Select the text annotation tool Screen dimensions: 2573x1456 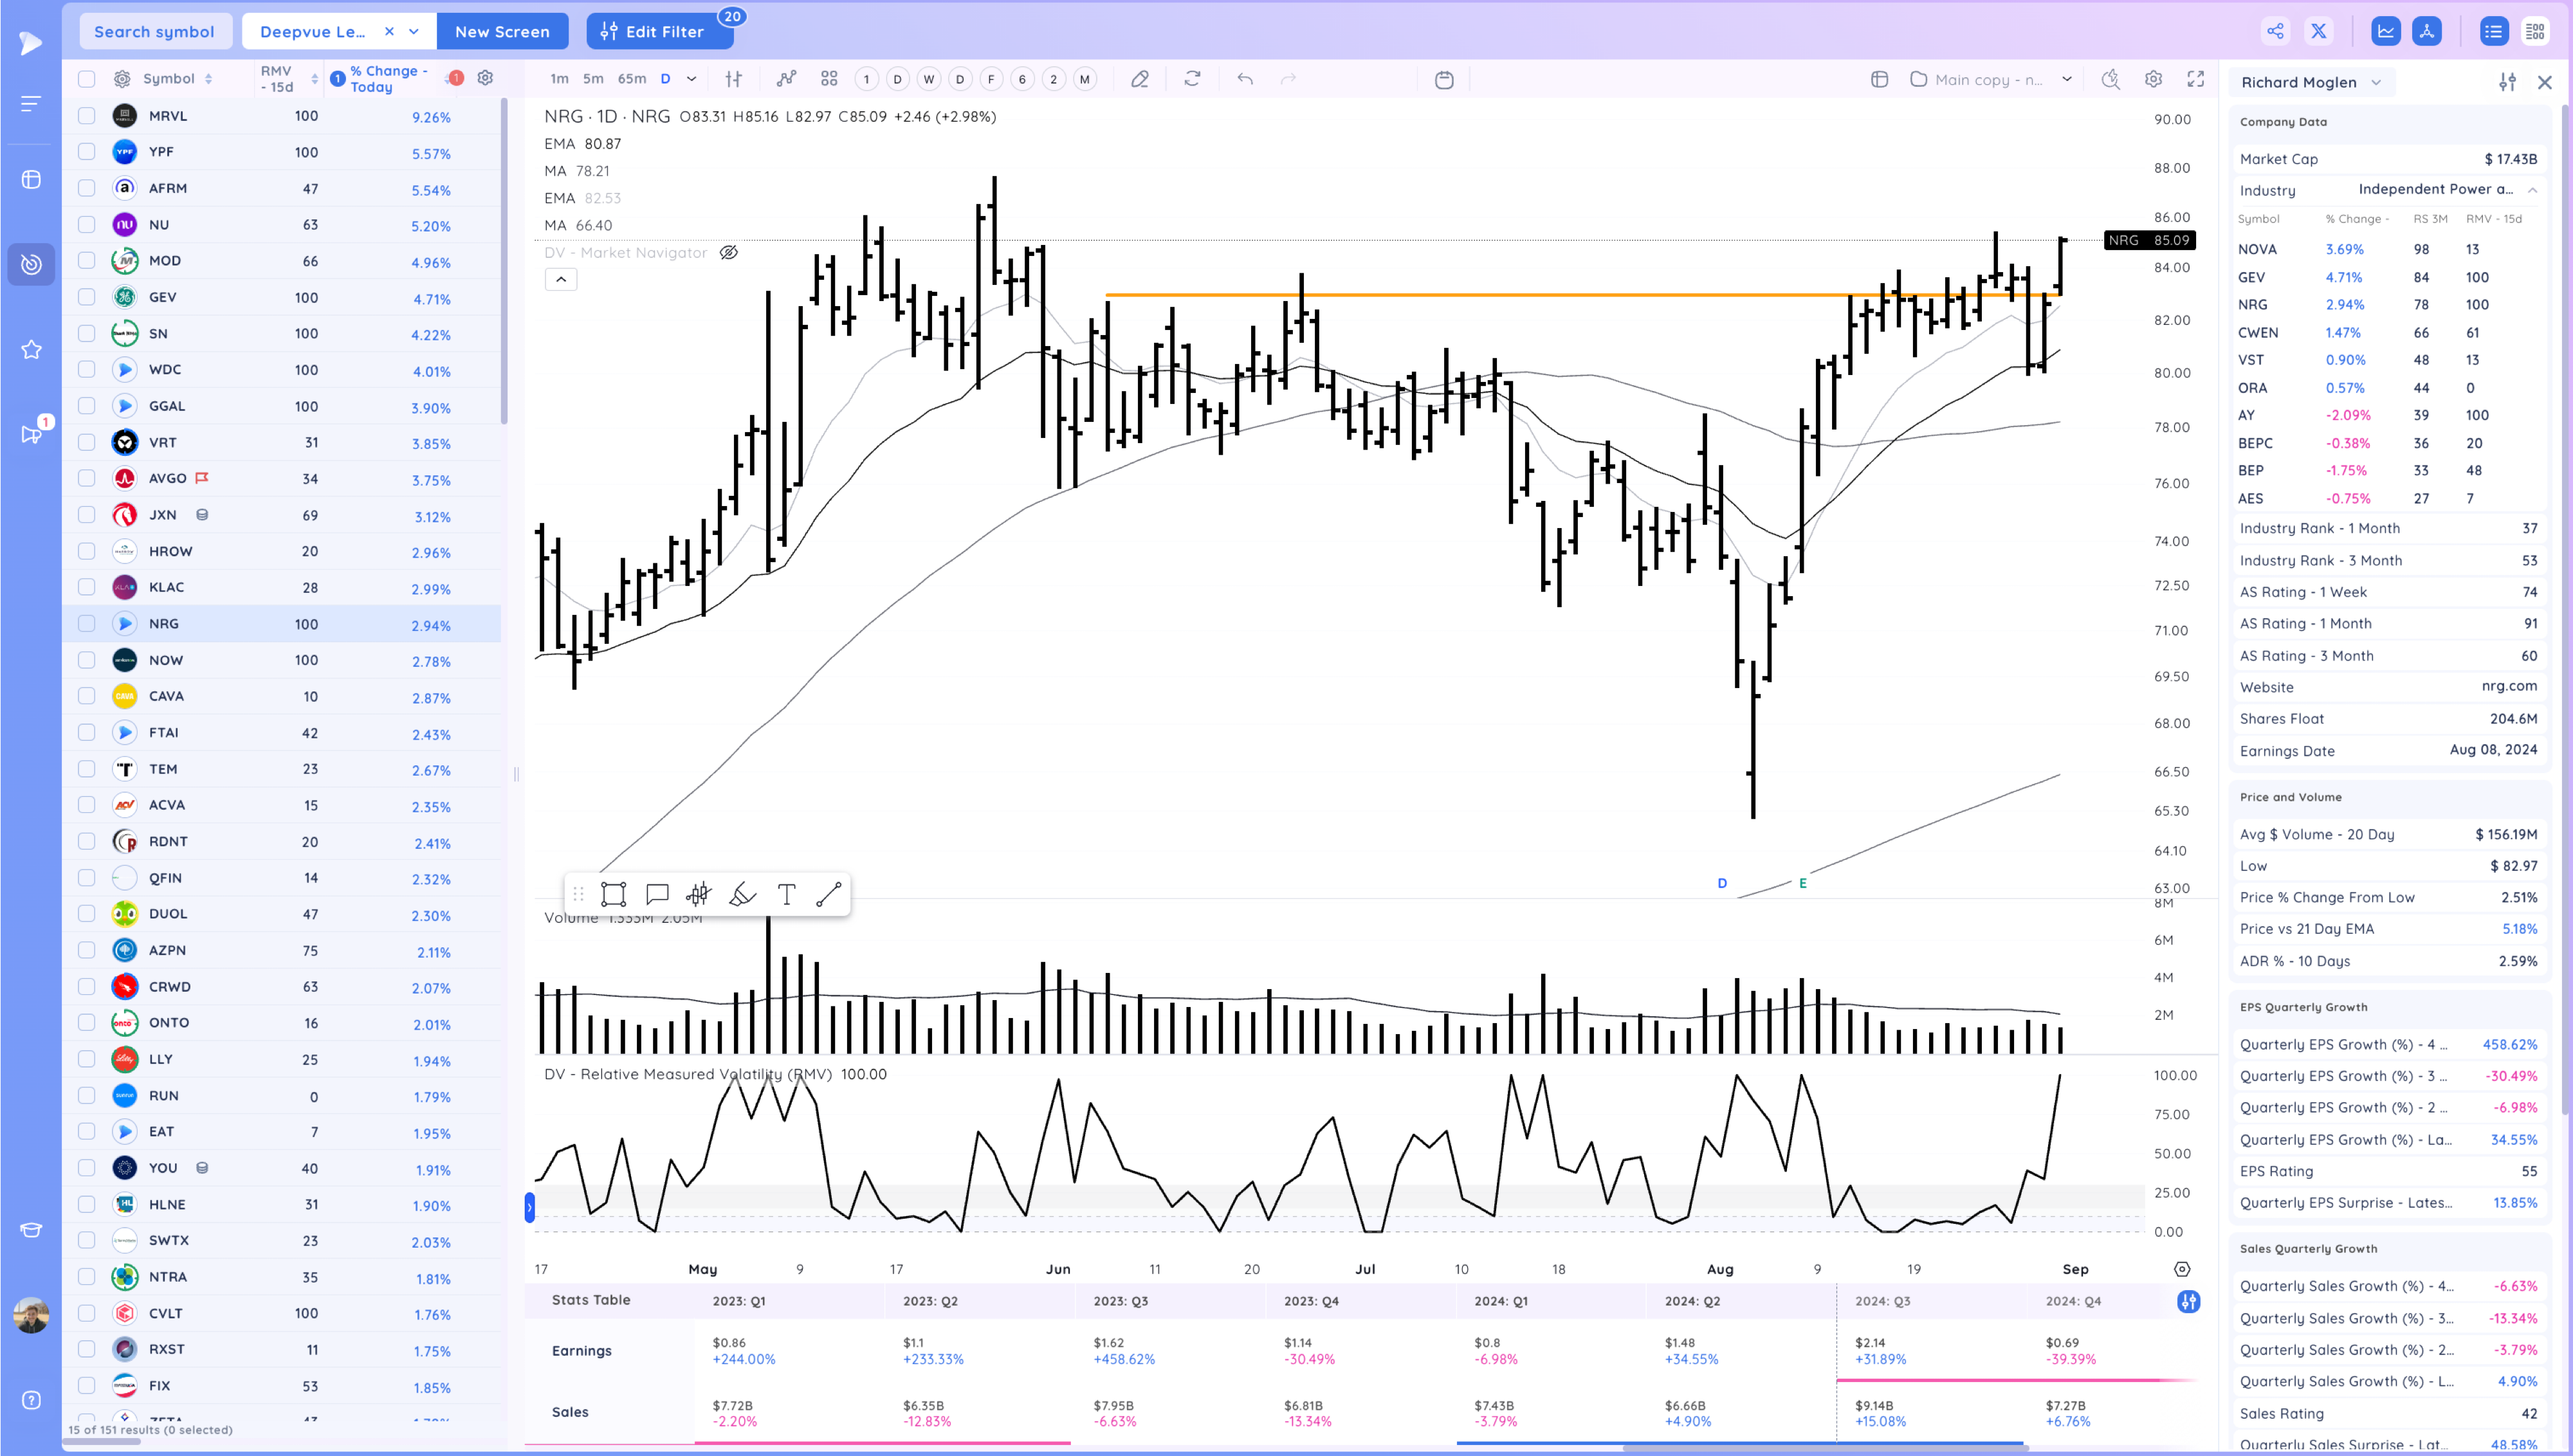click(x=786, y=894)
